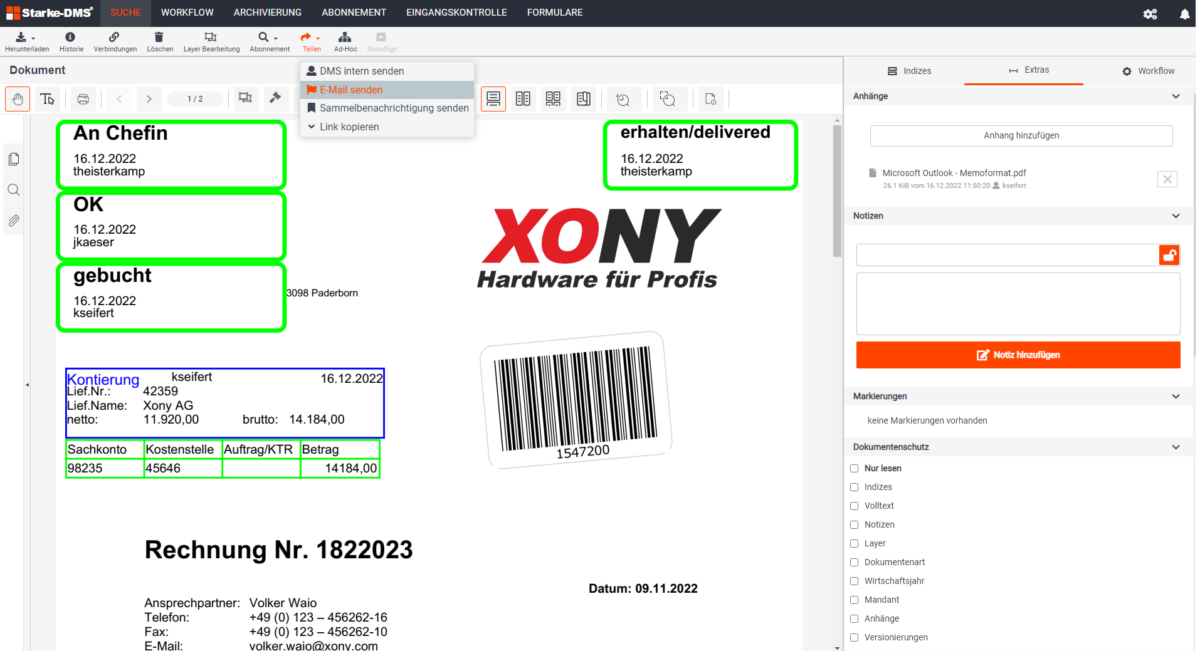Choose E-Mail senden
Viewport: 1200px width, 651px height.
(387, 90)
